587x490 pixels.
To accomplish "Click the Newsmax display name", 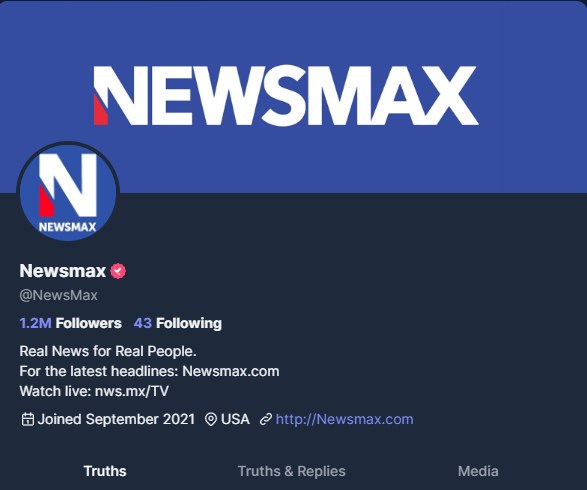I will (x=63, y=271).
